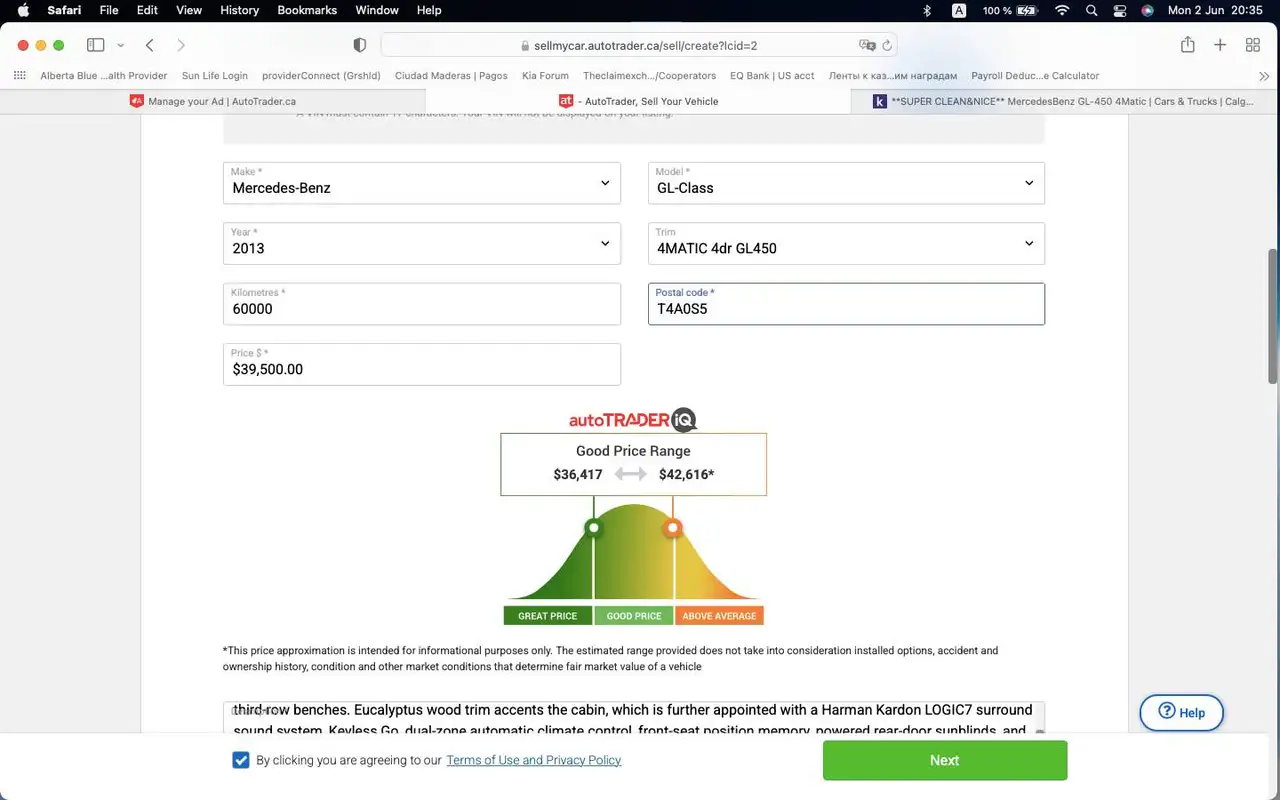This screenshot has width=1280, height=800.
Task: Open the View menu
Action: coord(189,10)
